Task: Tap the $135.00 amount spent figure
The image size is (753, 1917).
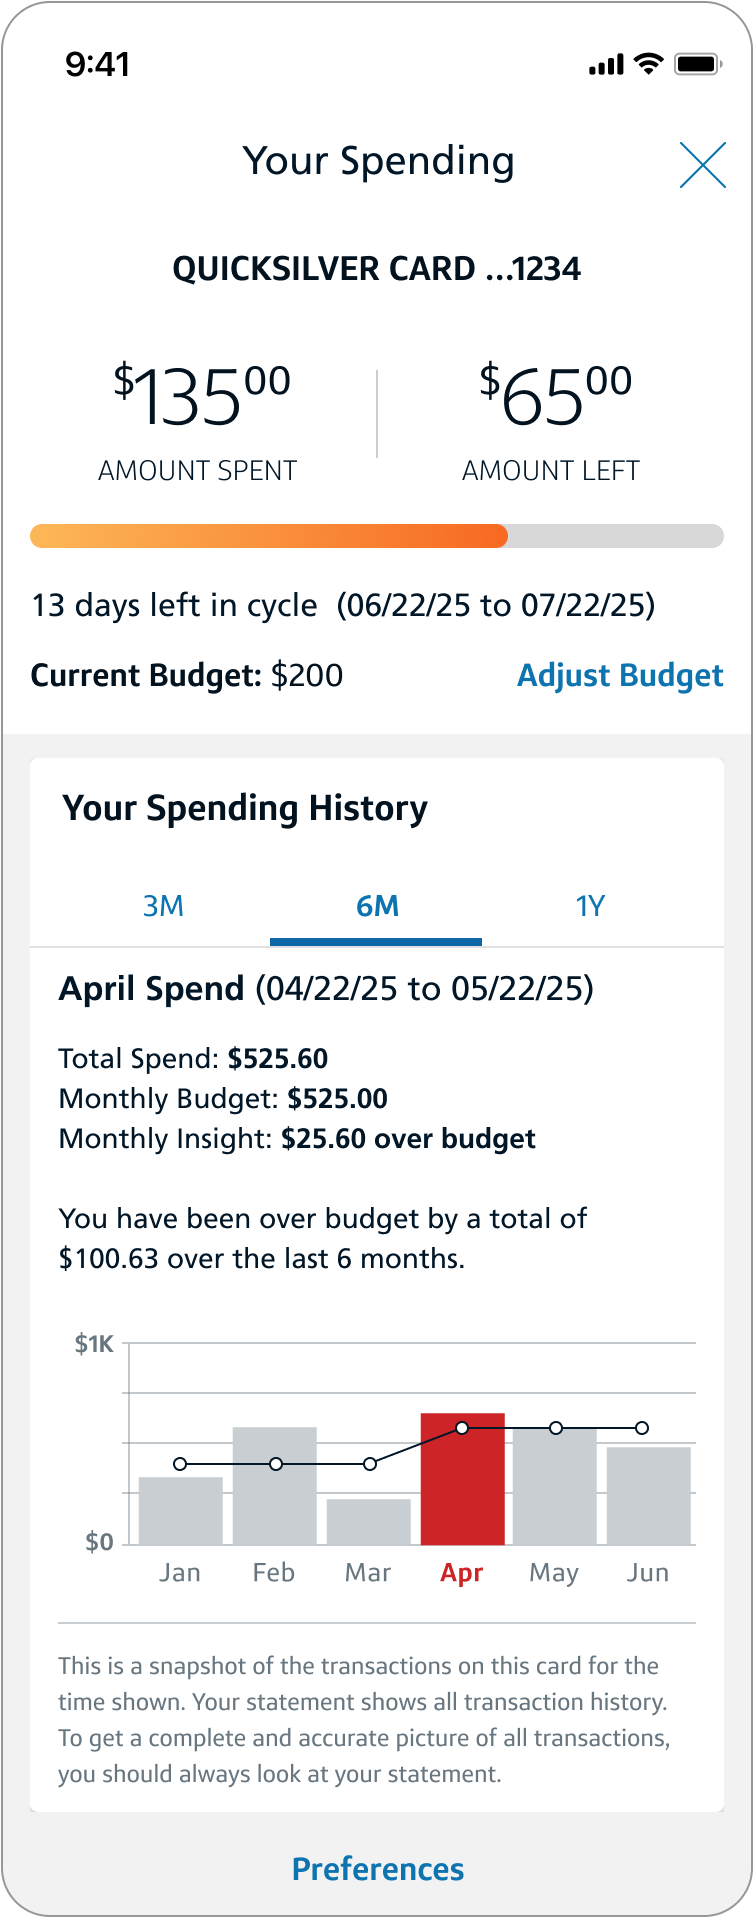Action: pos(201,396)
